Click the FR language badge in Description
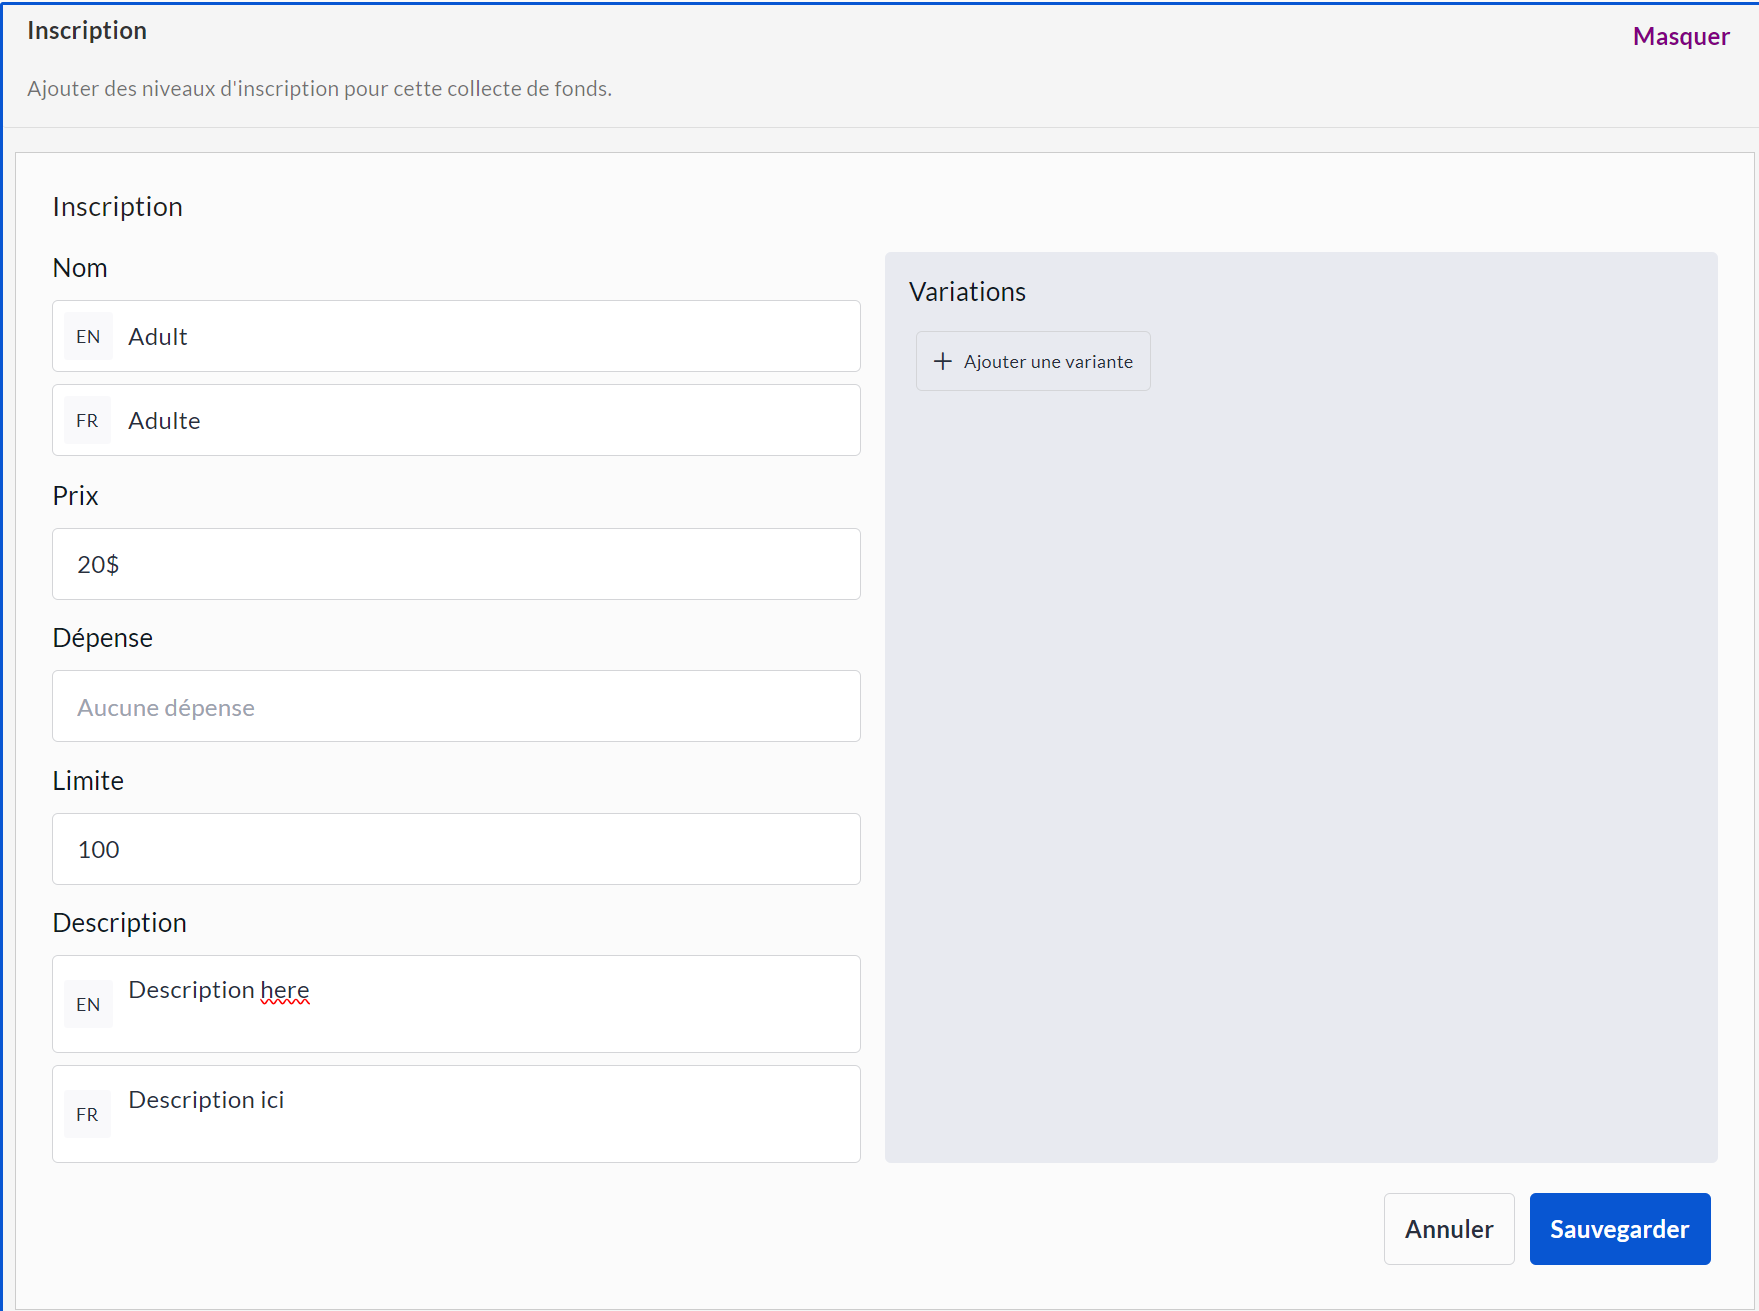This screenshot has width=1759, height=1311. [88, 1114]
